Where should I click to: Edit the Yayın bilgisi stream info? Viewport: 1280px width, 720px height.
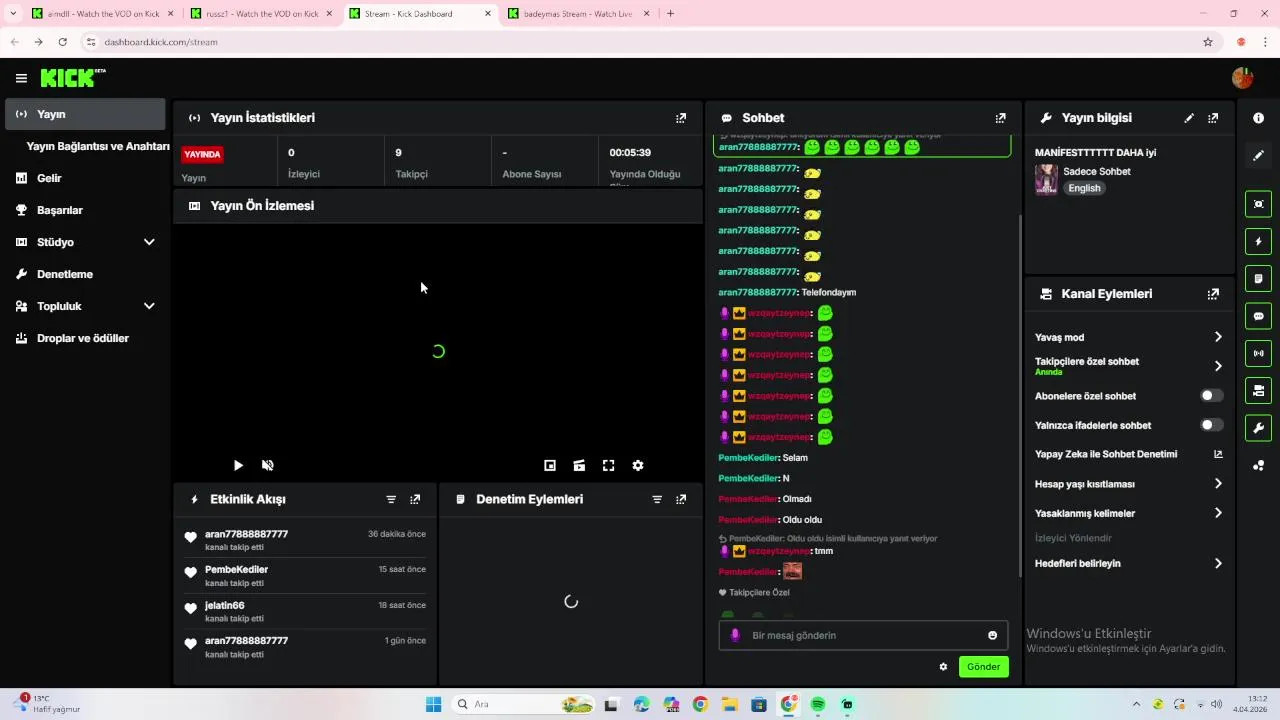[x=1189, y=118]
